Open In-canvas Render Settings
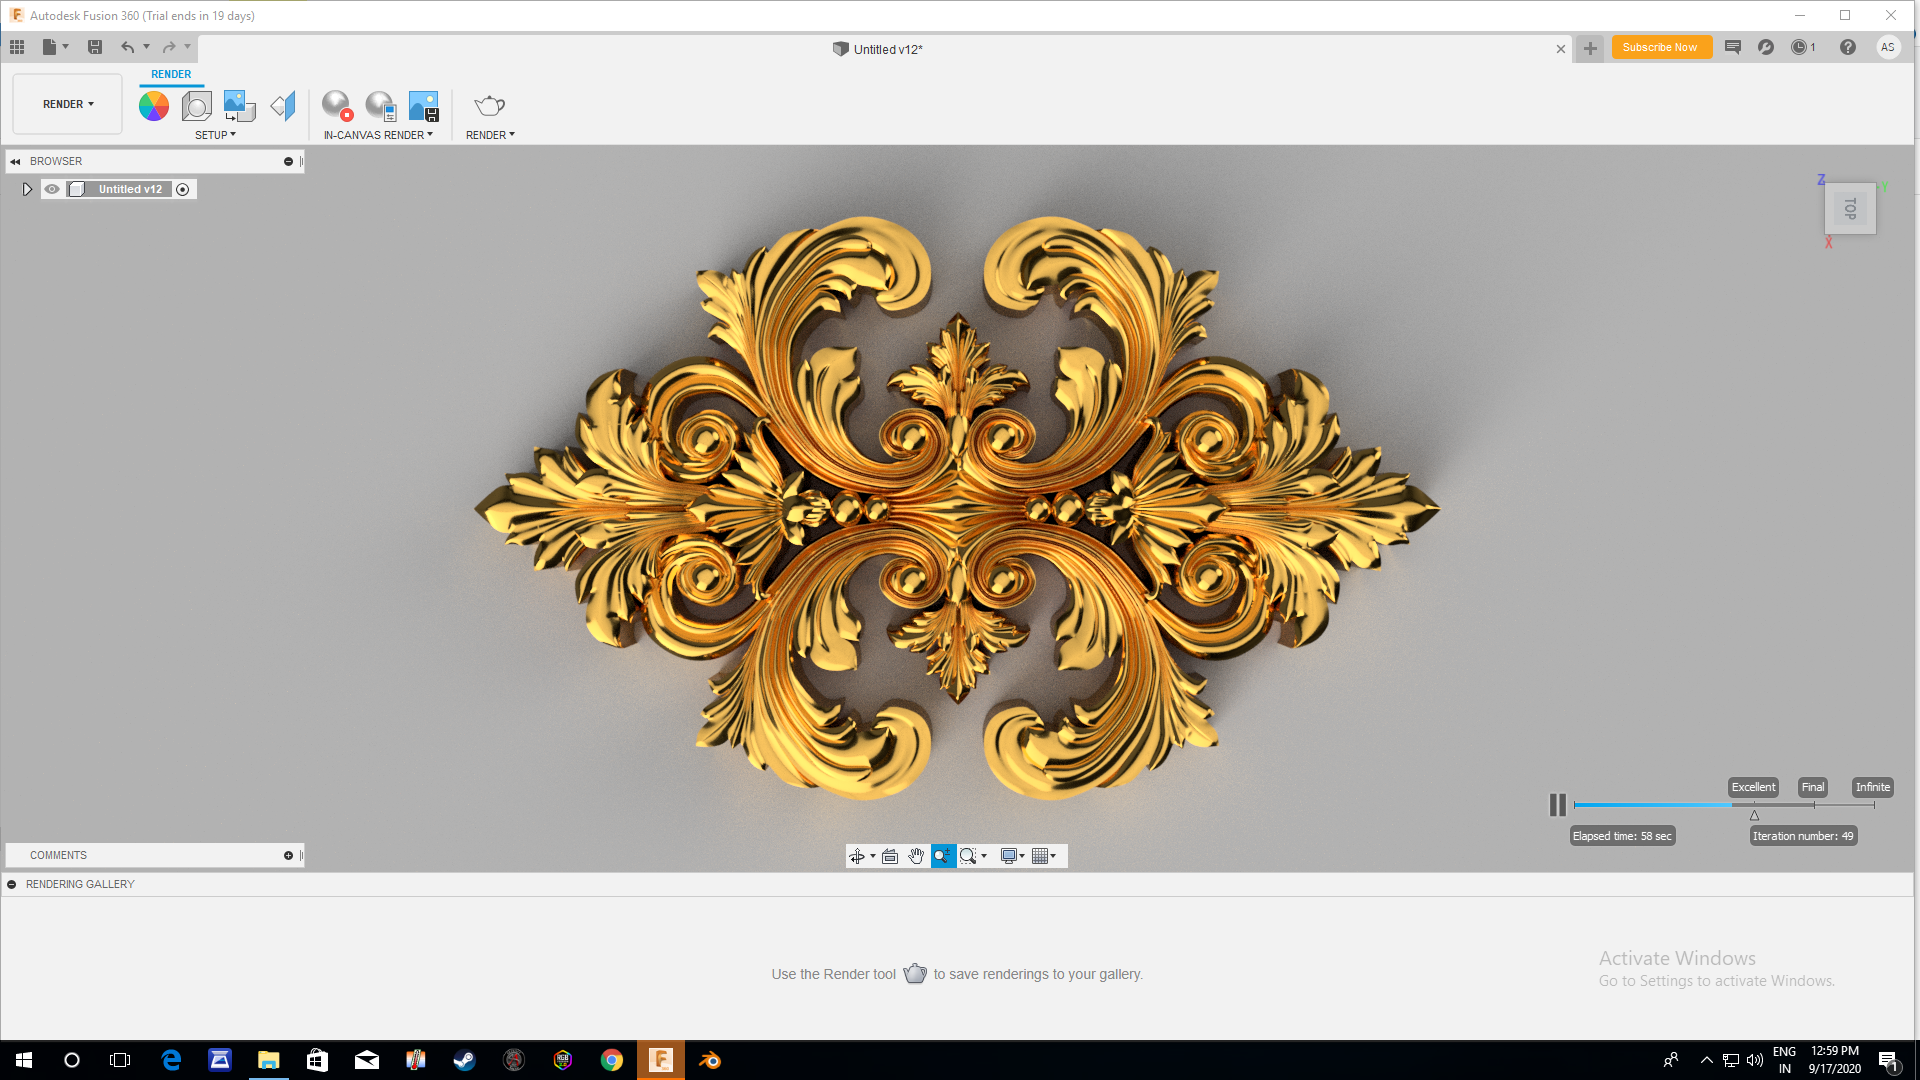Screen dimensions: 1920x1080 tap(381, 105)
